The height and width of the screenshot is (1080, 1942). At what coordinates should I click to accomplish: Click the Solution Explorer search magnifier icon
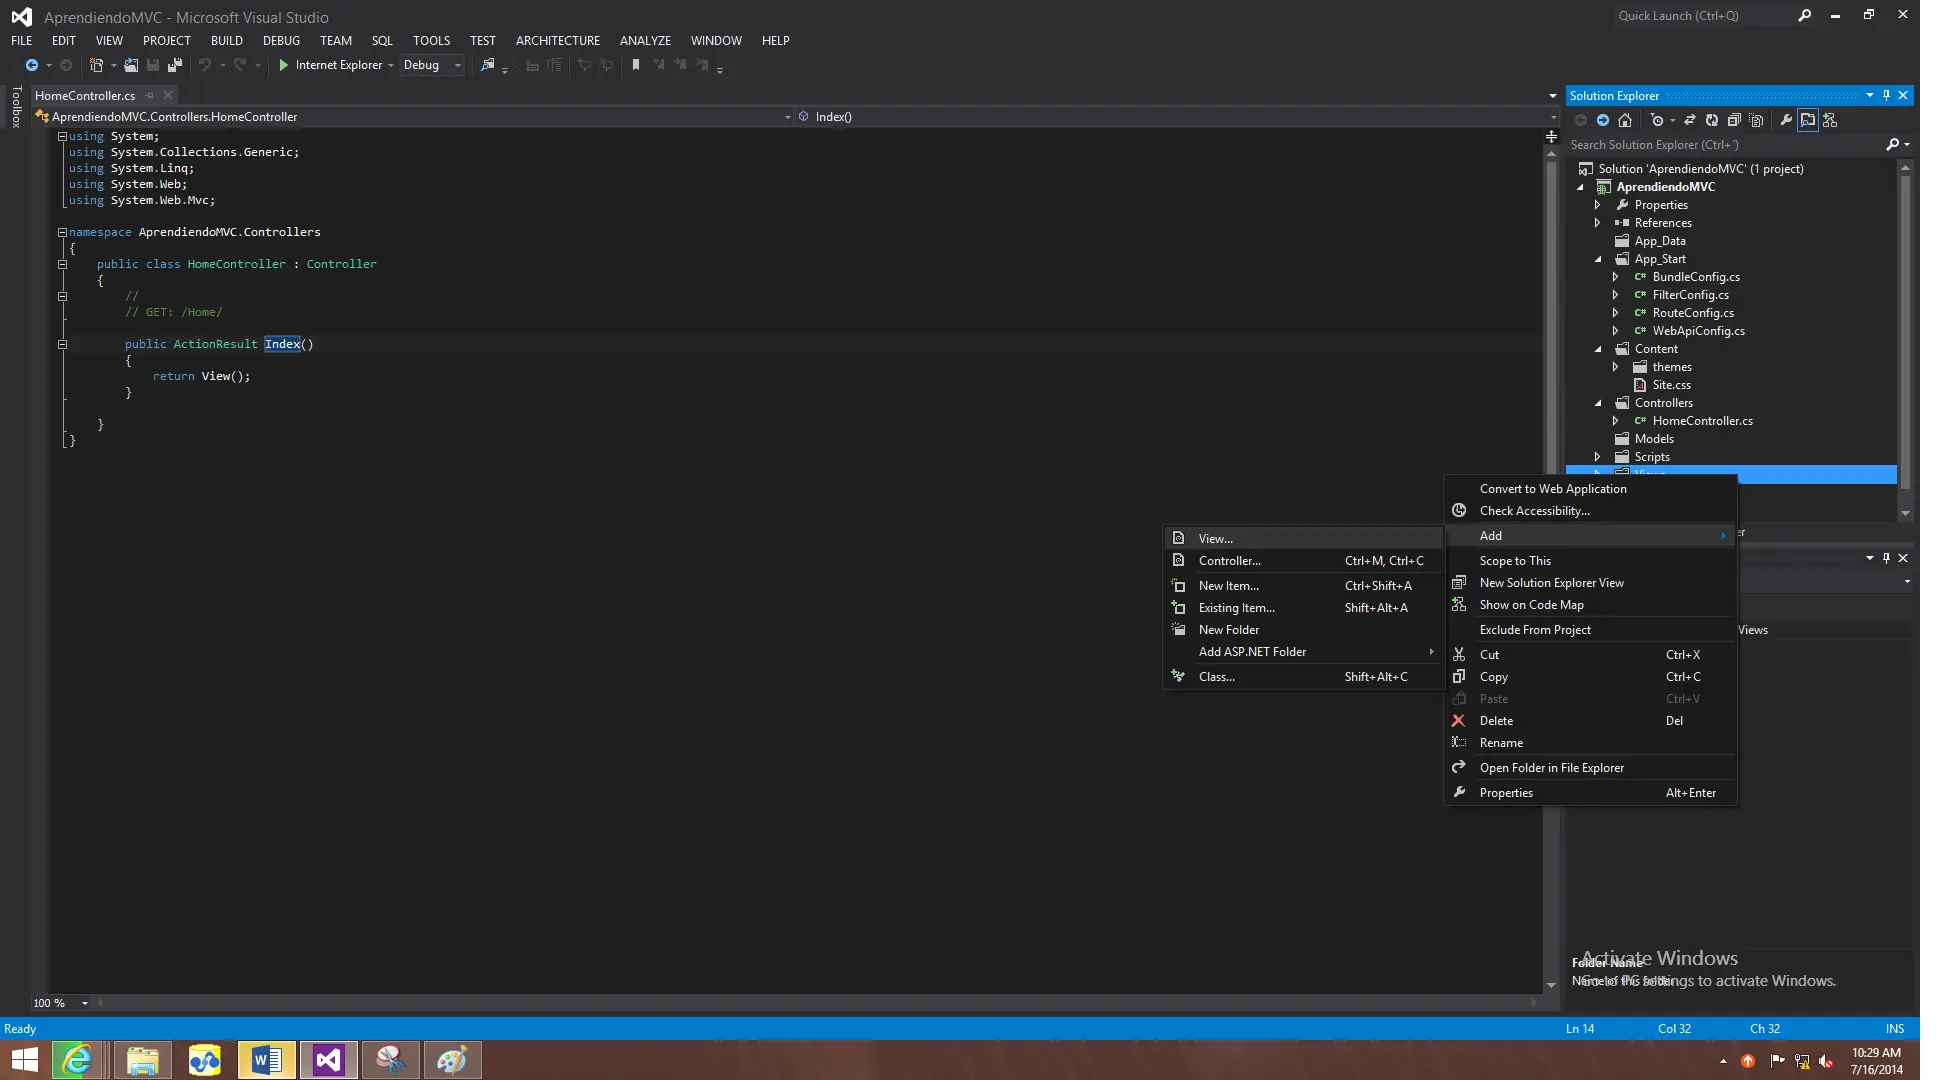click(1892, 145)
